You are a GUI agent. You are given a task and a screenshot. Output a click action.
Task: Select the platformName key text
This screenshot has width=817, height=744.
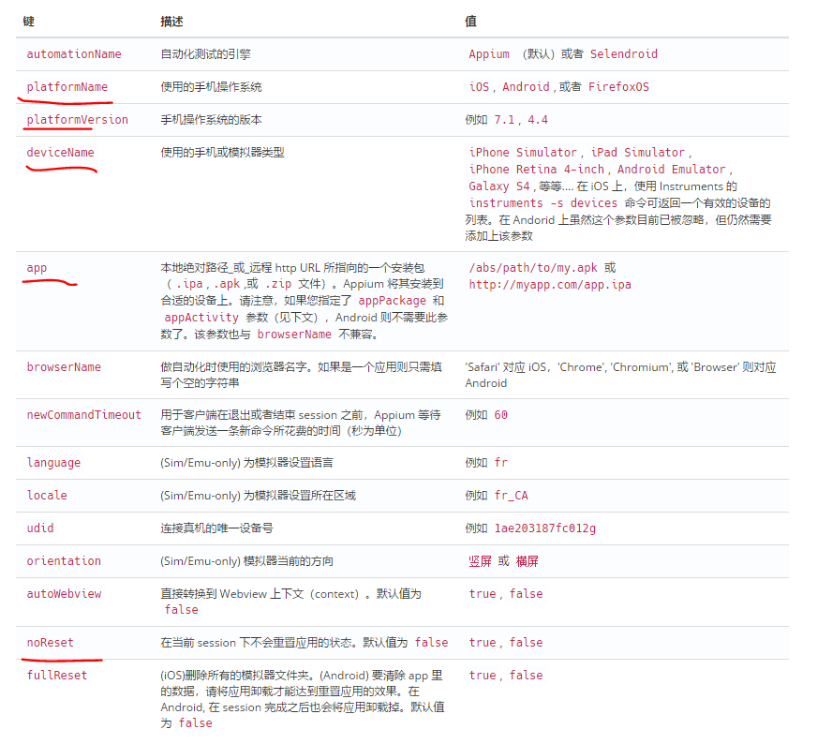tap(67, 87)
